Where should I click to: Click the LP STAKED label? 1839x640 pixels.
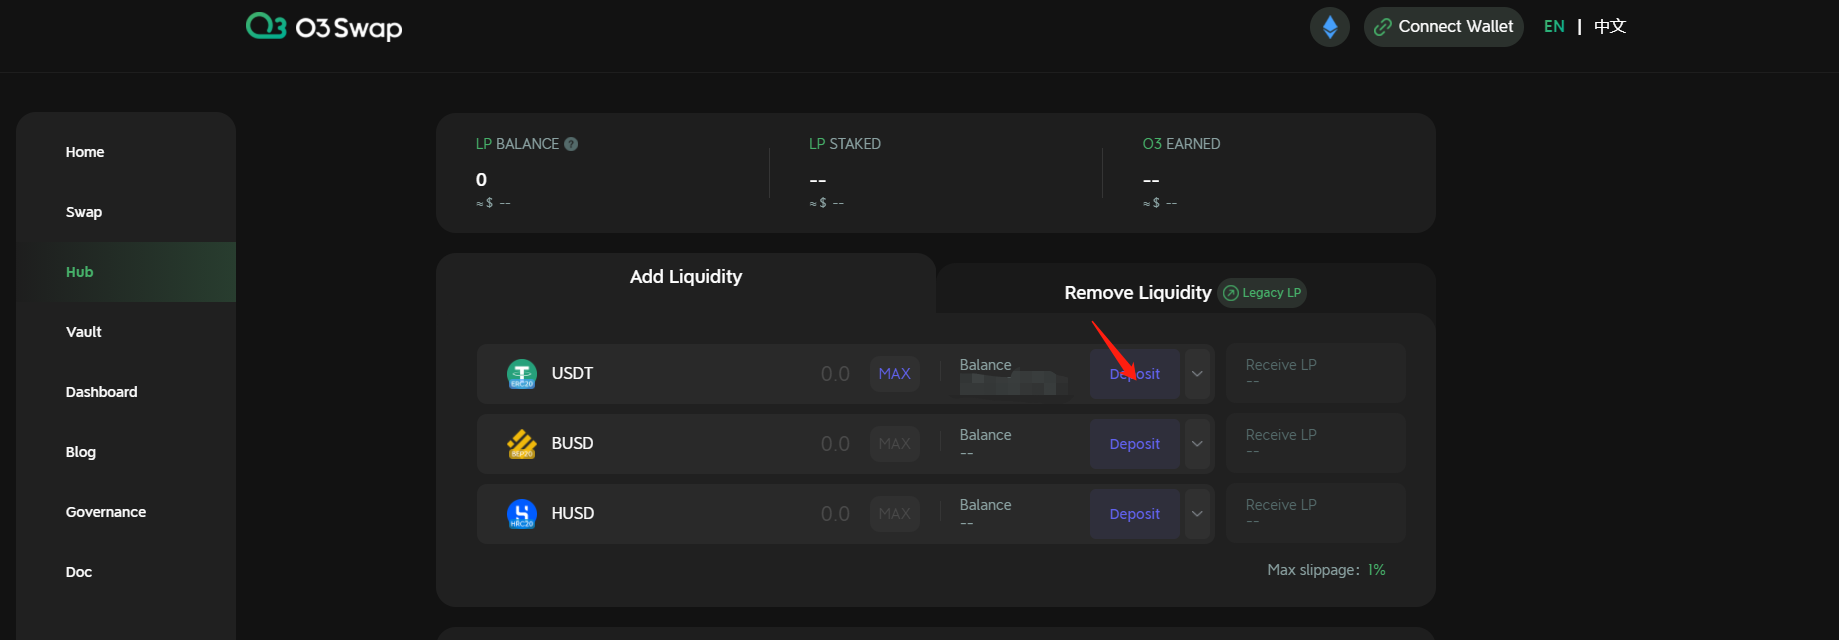point(845,144)
